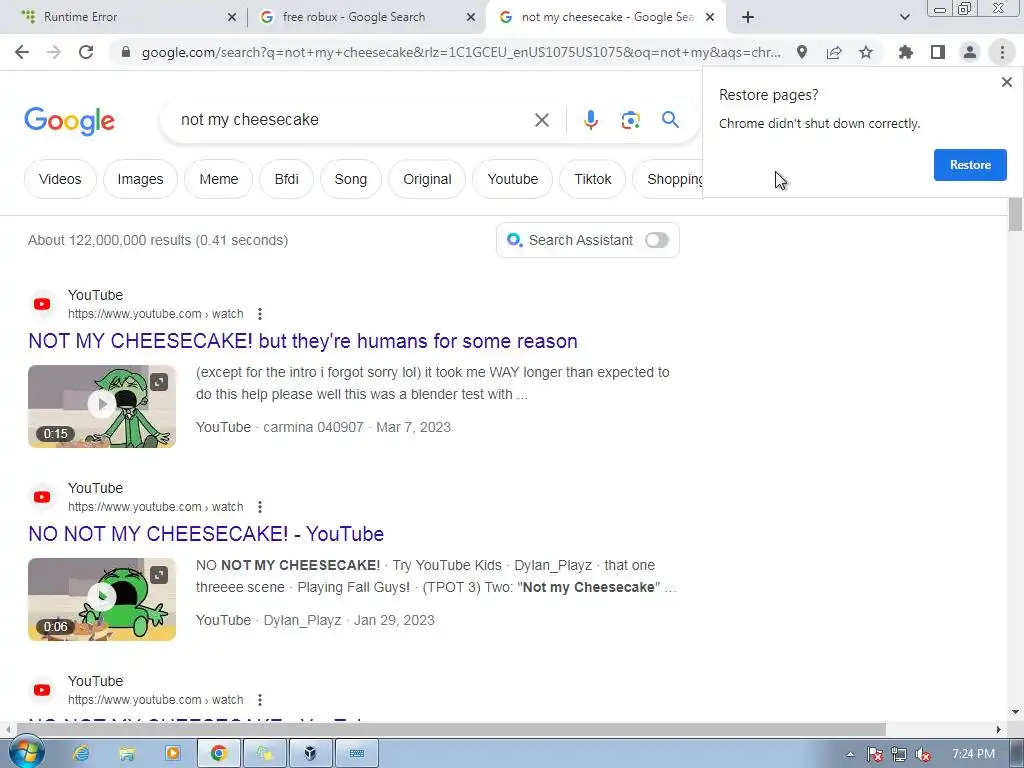Start voice search with the microphone icon

click(x=590, y=120)
